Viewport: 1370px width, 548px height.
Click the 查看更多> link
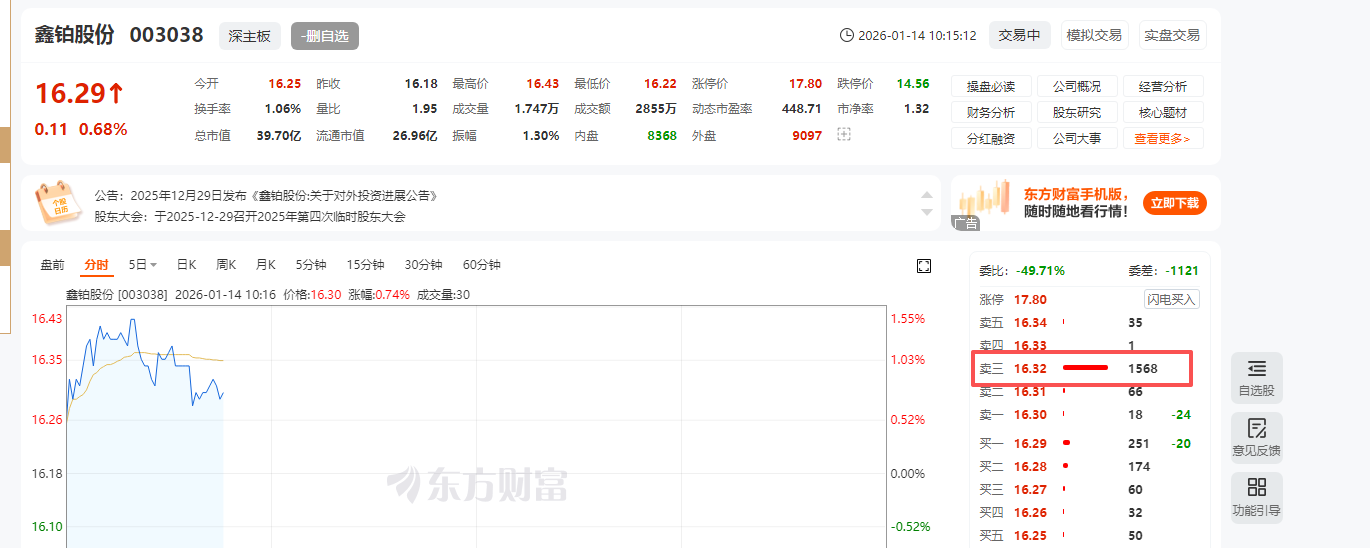pyautogui.click(x=1163, y=138)
